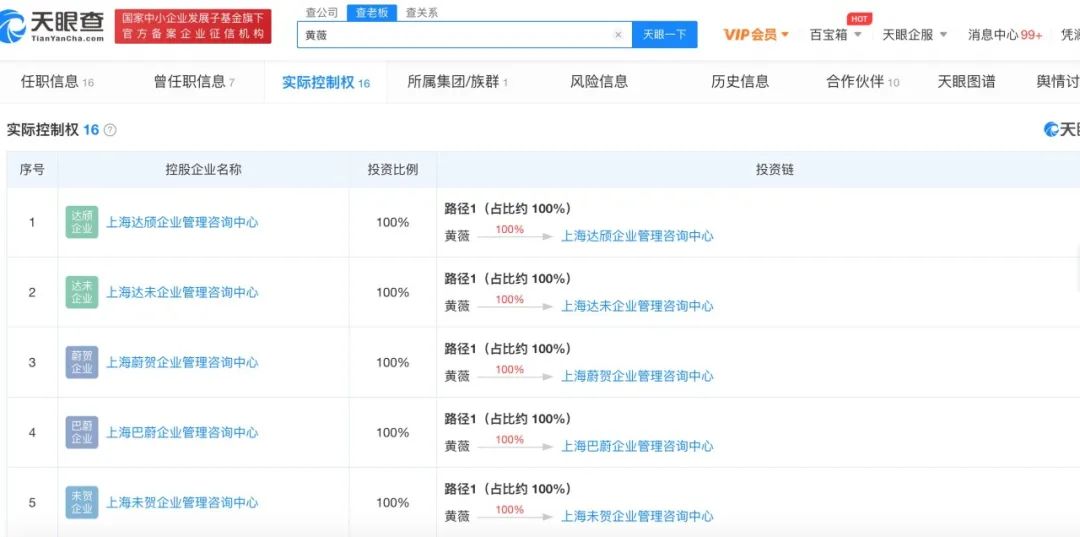The width and height of the screenshot is (1080, 537).
Task: Select the 风险信息 tab
Action: pos(599,82)
